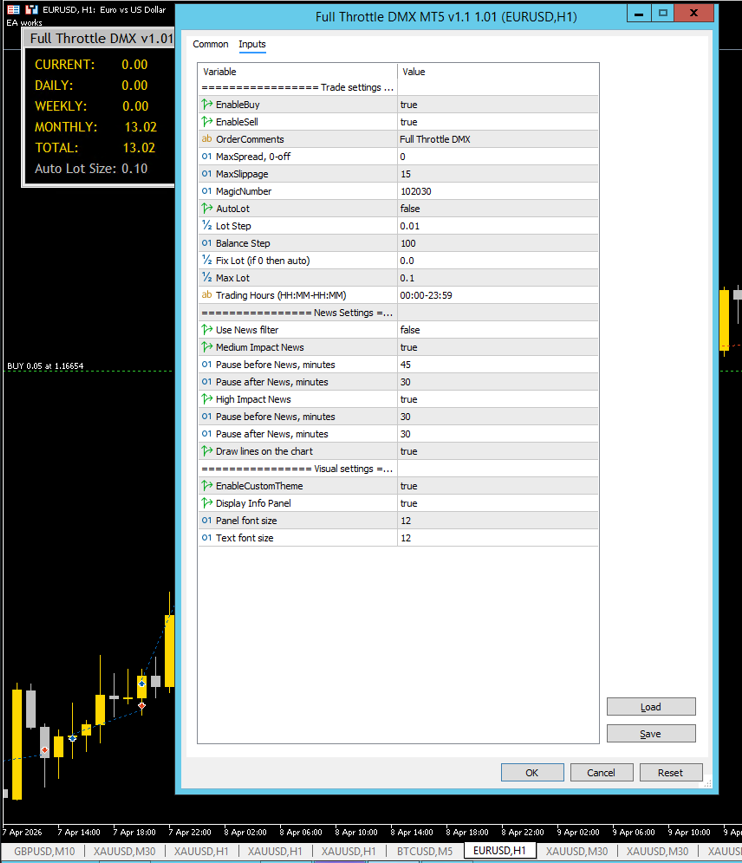The height and width of the screenshot is (863, 742).
Task: Open the EnableSell value dropdown
Action: click(497, 122)
